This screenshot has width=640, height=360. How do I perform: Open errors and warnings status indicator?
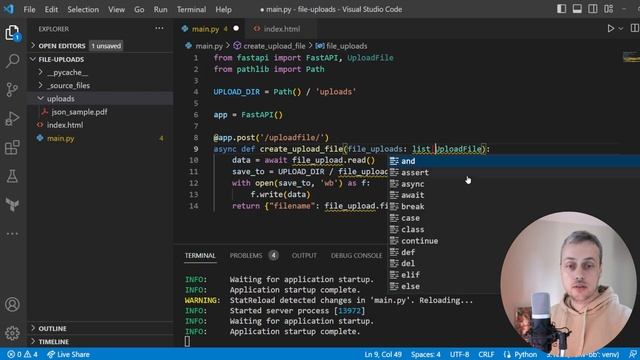[x=22, y=354]
